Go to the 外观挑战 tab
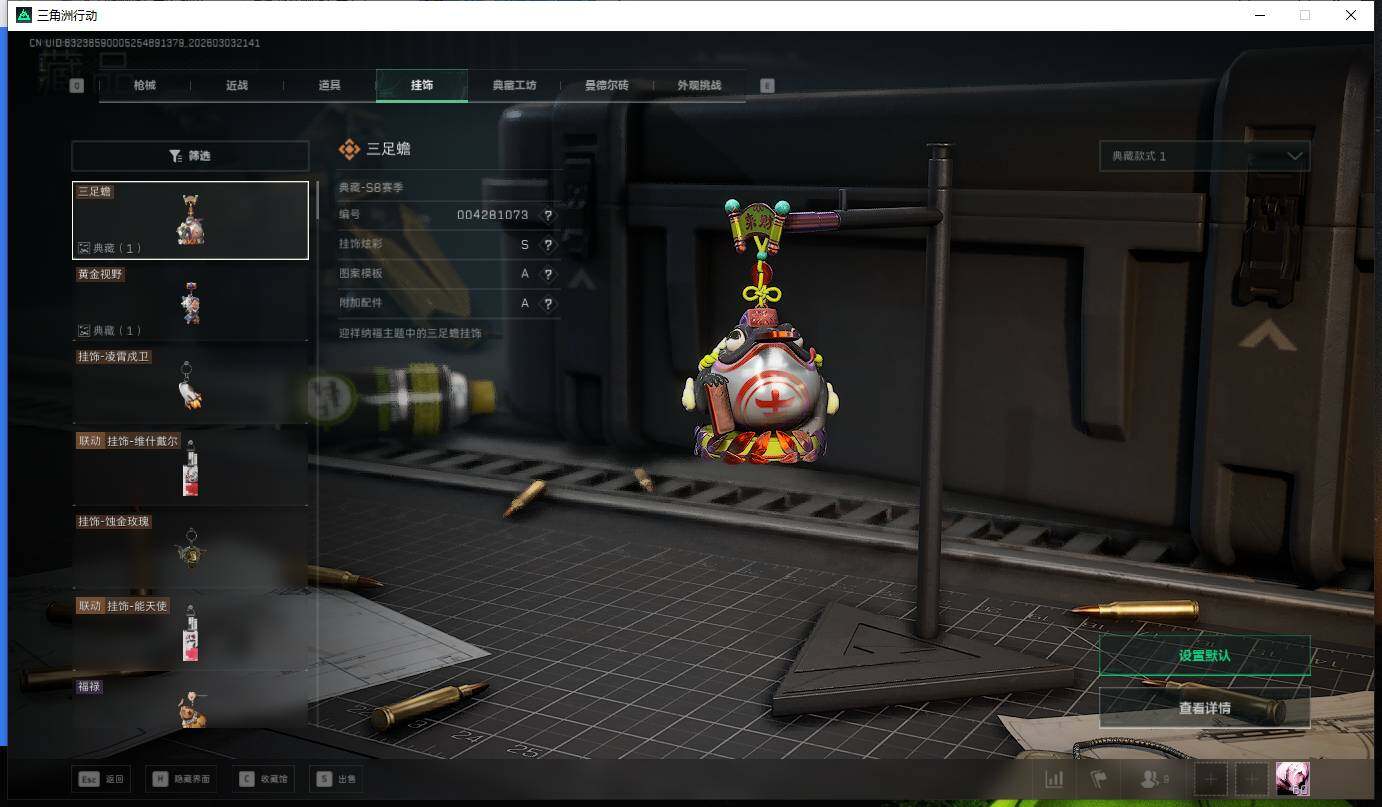1382x807 pixels. coord(699,86)
